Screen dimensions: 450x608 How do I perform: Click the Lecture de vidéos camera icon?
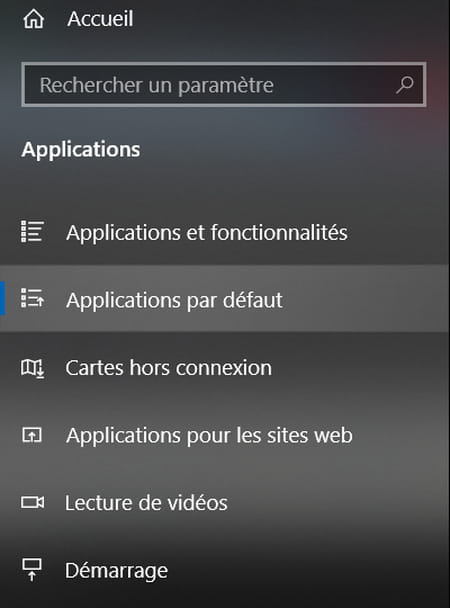click(32, 503)
